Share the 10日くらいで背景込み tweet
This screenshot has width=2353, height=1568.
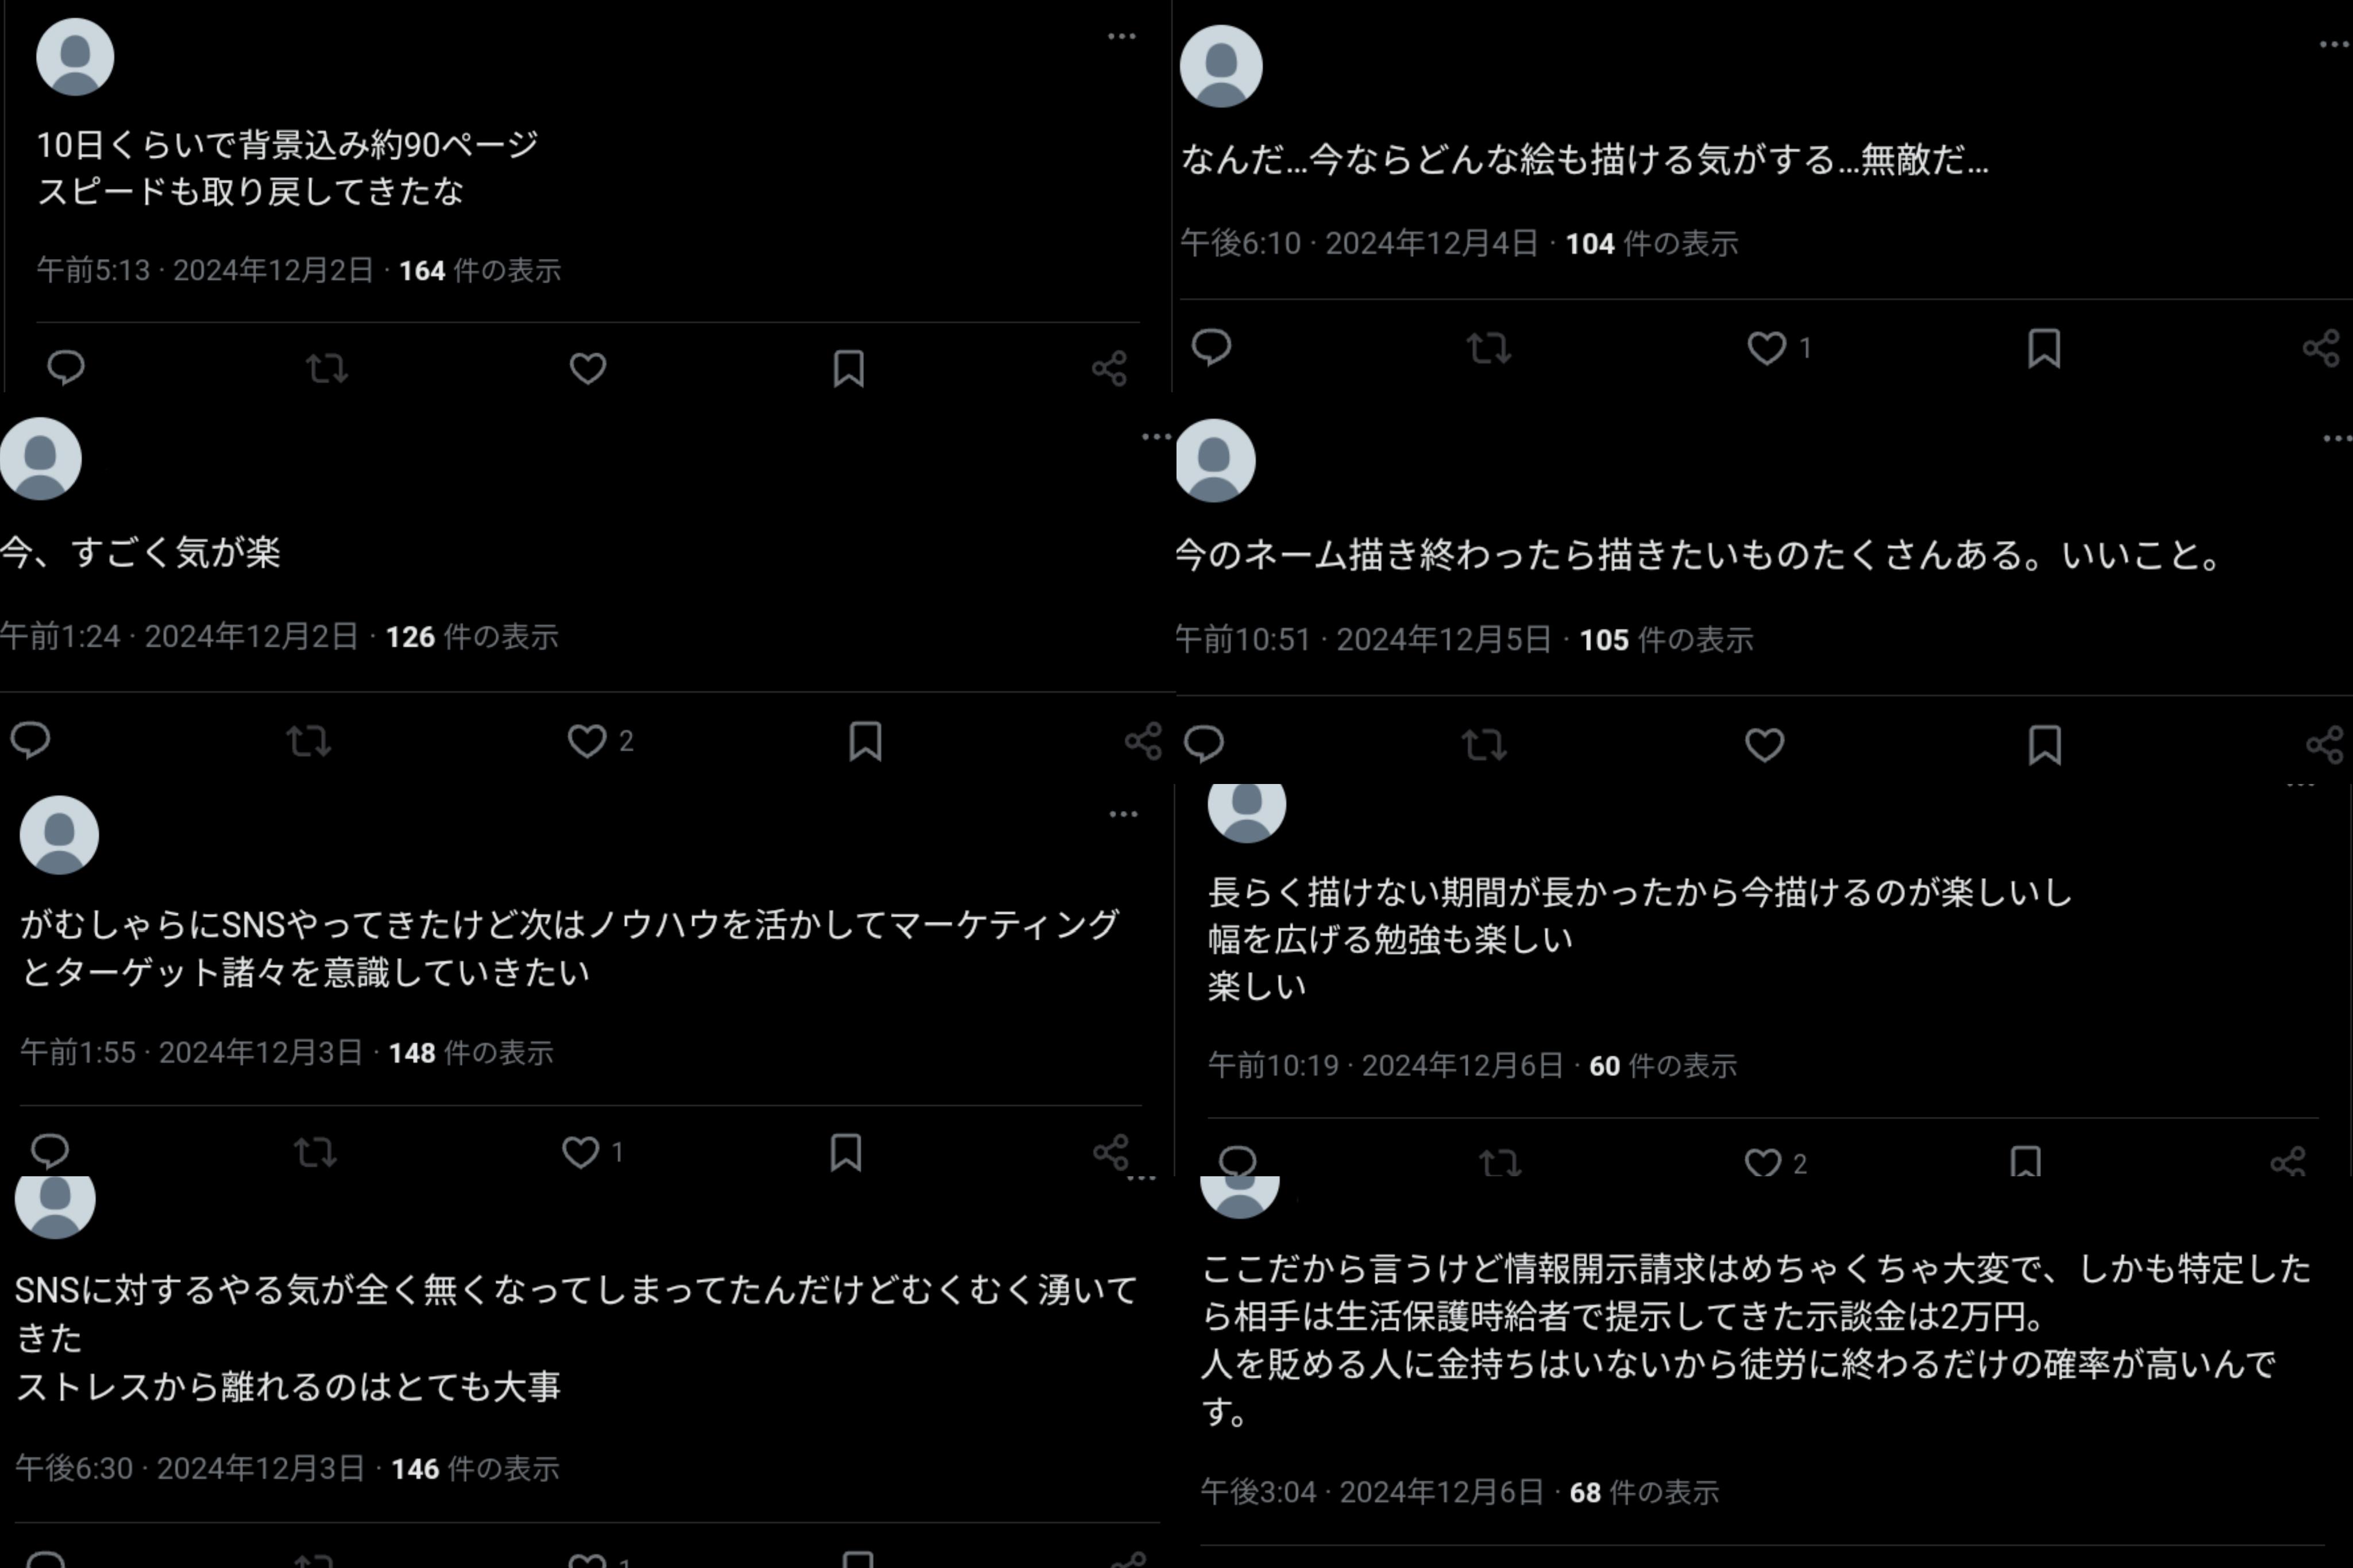[x=1109, y=368]
